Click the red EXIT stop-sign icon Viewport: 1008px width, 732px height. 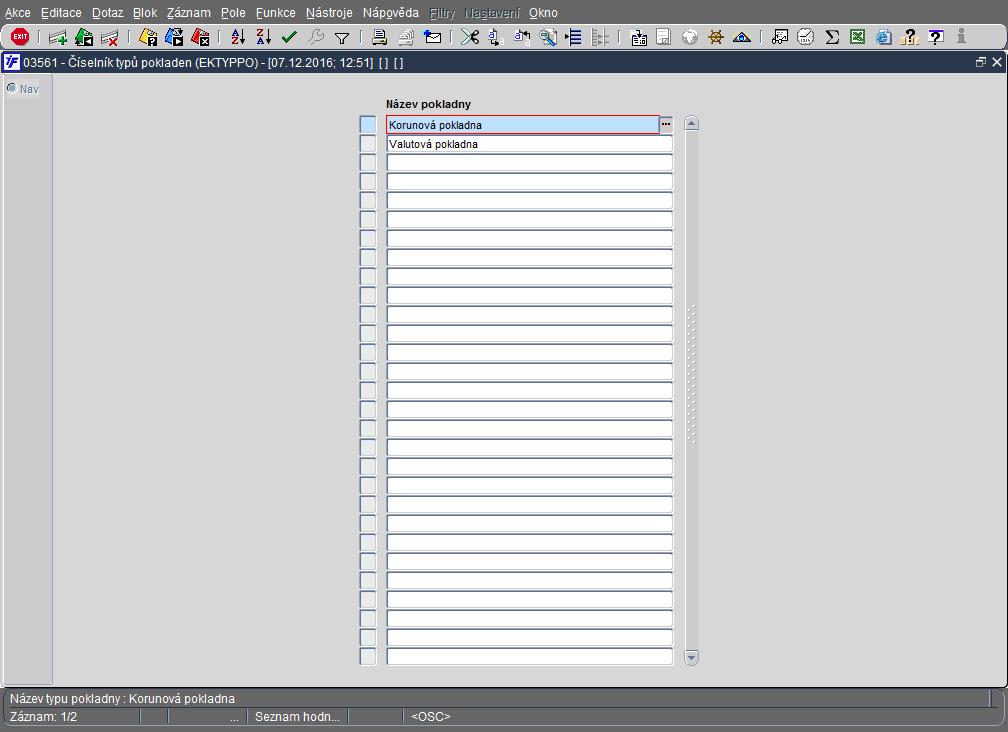(x=20, y=37)
